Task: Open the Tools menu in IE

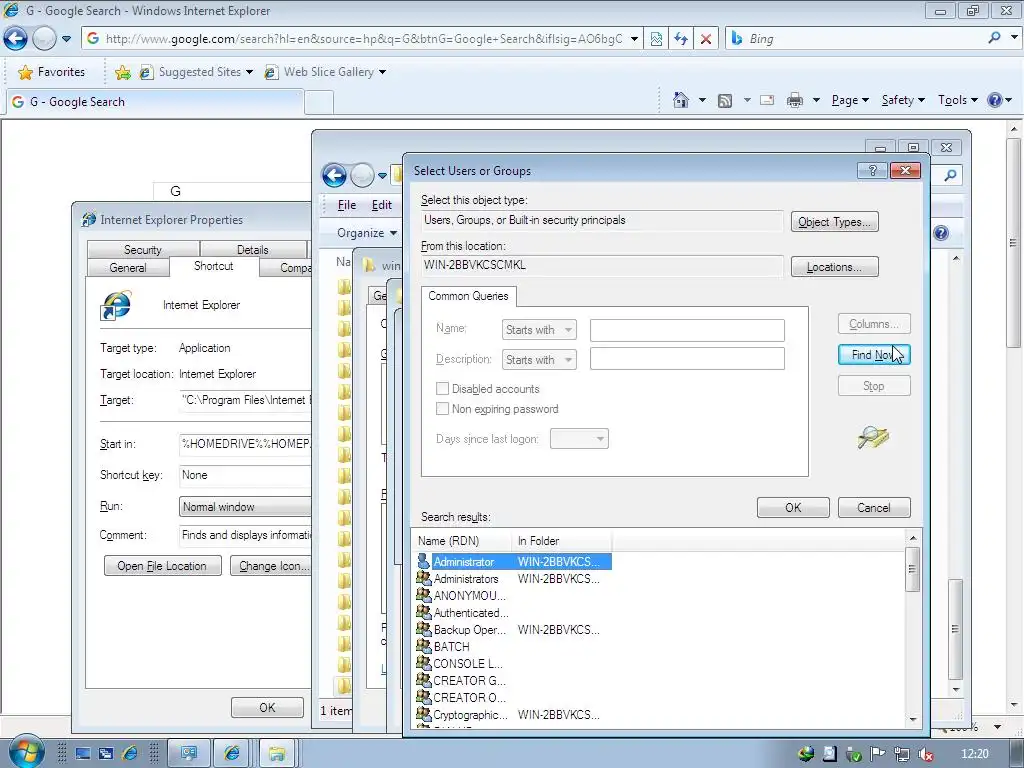Action: [957, 100]
